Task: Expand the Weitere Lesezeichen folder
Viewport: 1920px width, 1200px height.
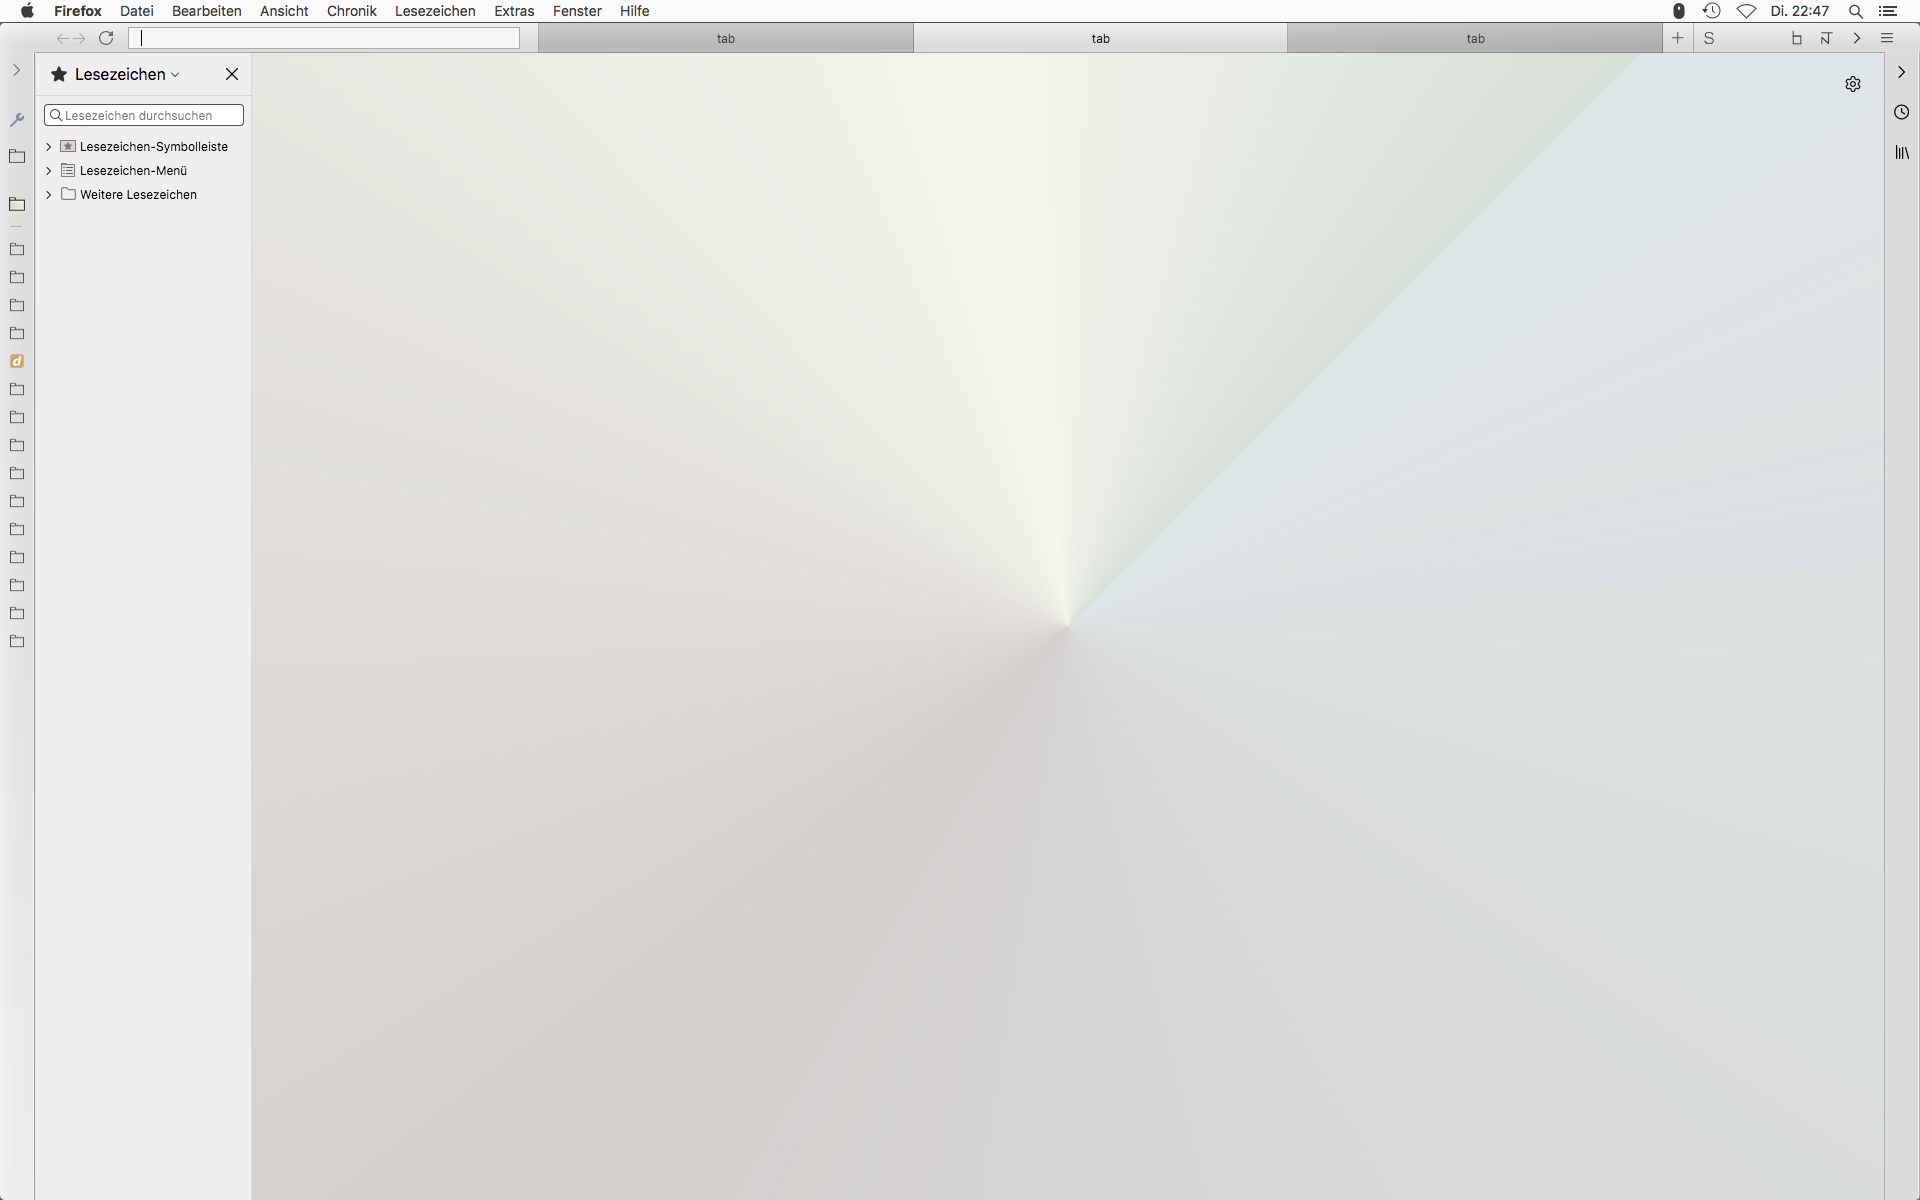Action: (x=49, y=195)
